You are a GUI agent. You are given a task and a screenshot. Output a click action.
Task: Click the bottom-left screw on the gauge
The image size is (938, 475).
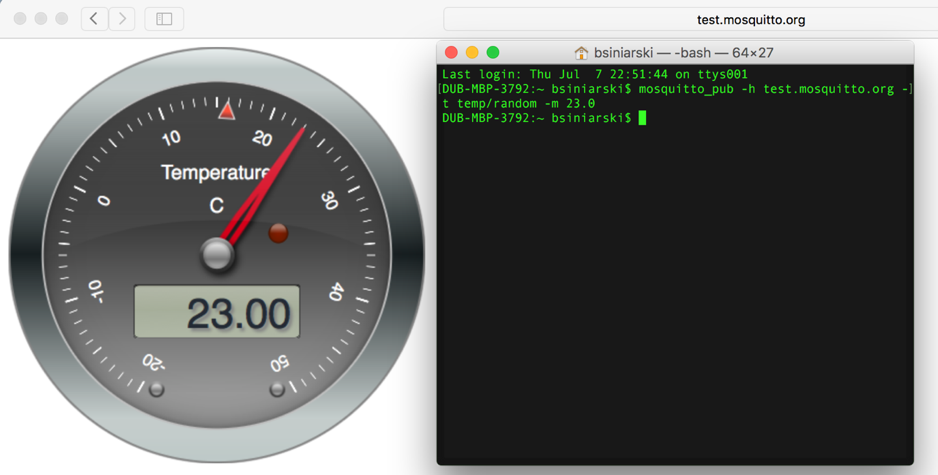tap(156, 389)
